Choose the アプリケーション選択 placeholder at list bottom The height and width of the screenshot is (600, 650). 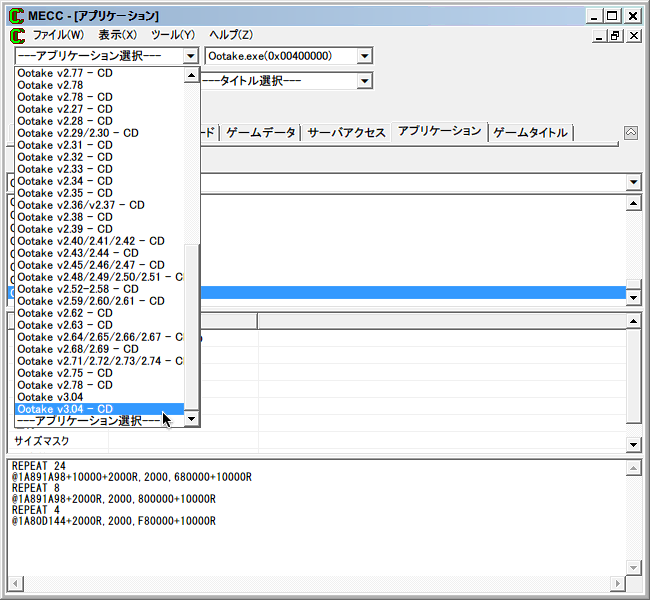[99, 421]
